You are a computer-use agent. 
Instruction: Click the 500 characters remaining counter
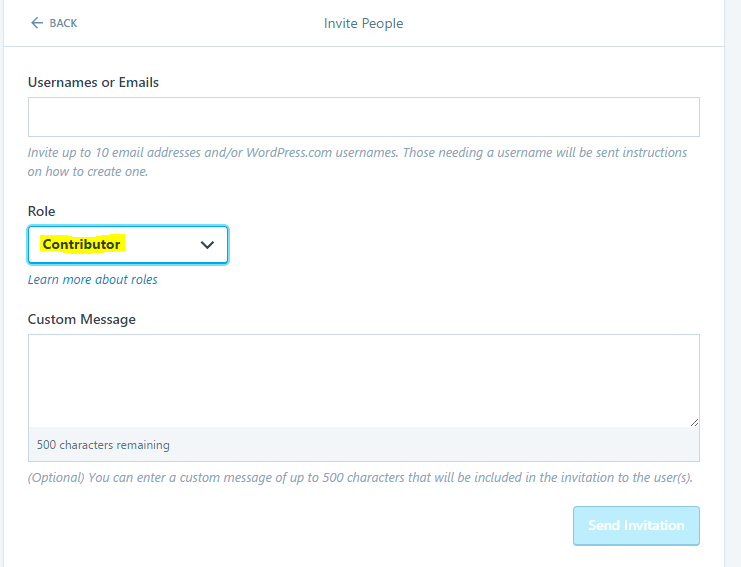[x=103, y=445]
